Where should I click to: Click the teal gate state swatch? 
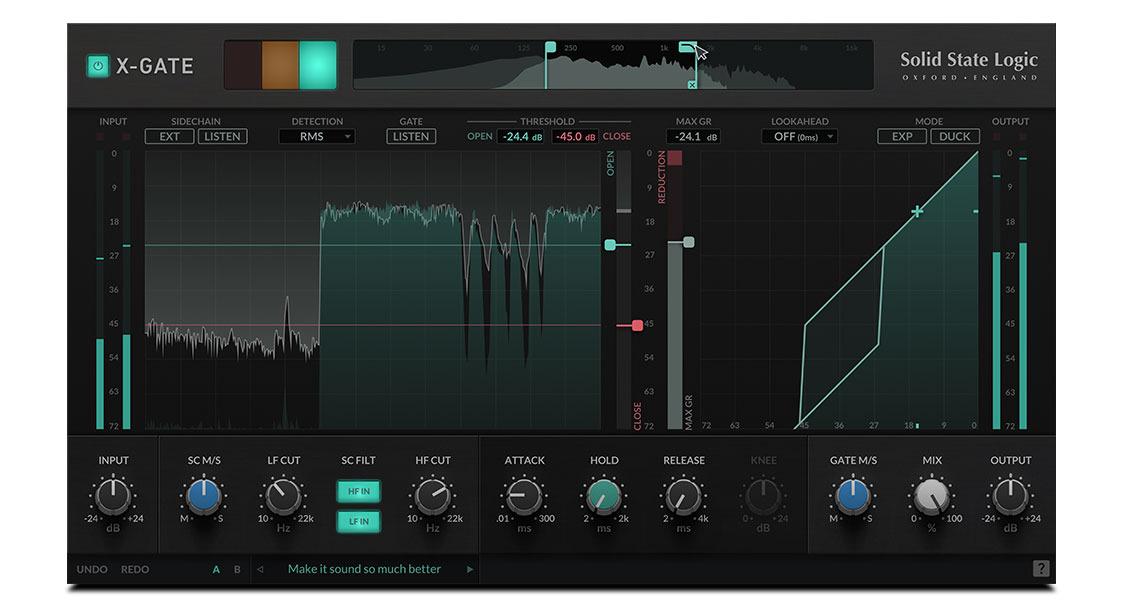click(x=318, y=65)
